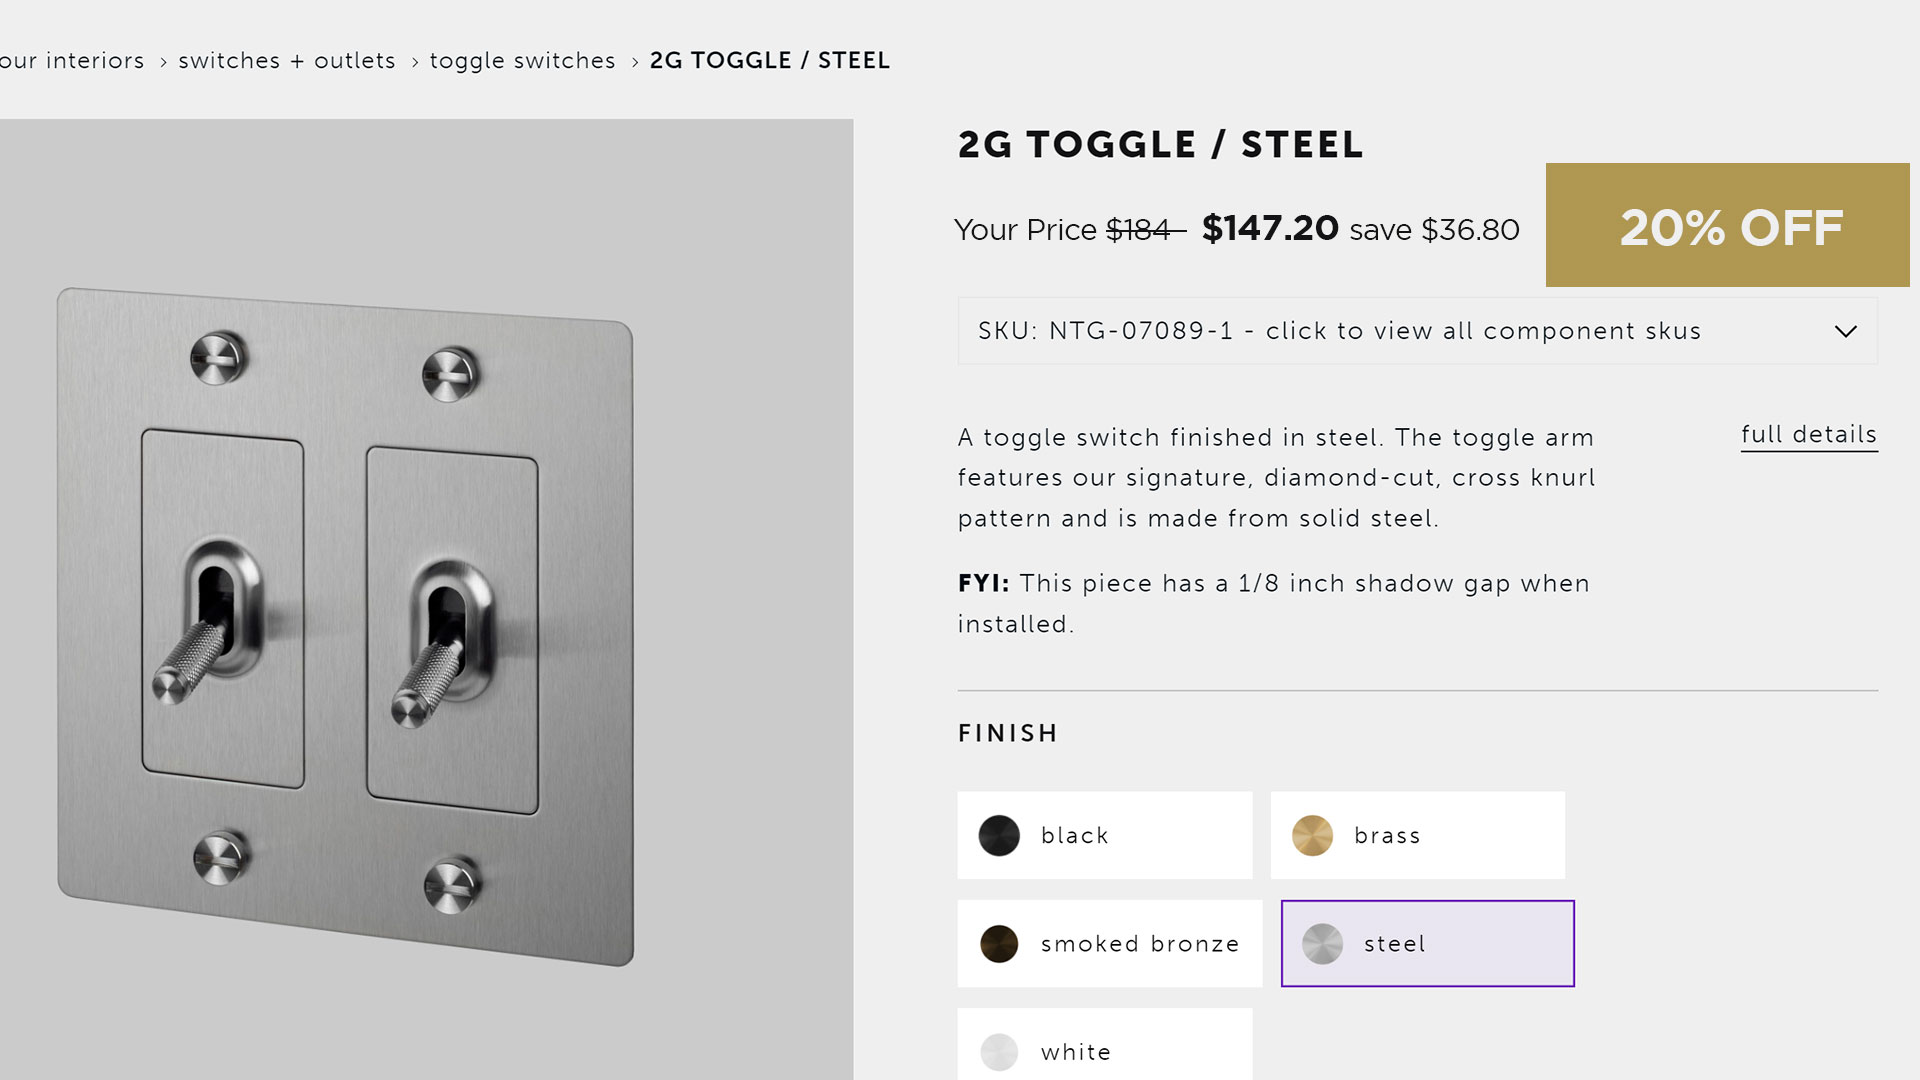Click the 20% OFF gold badge

[1727, 226]
